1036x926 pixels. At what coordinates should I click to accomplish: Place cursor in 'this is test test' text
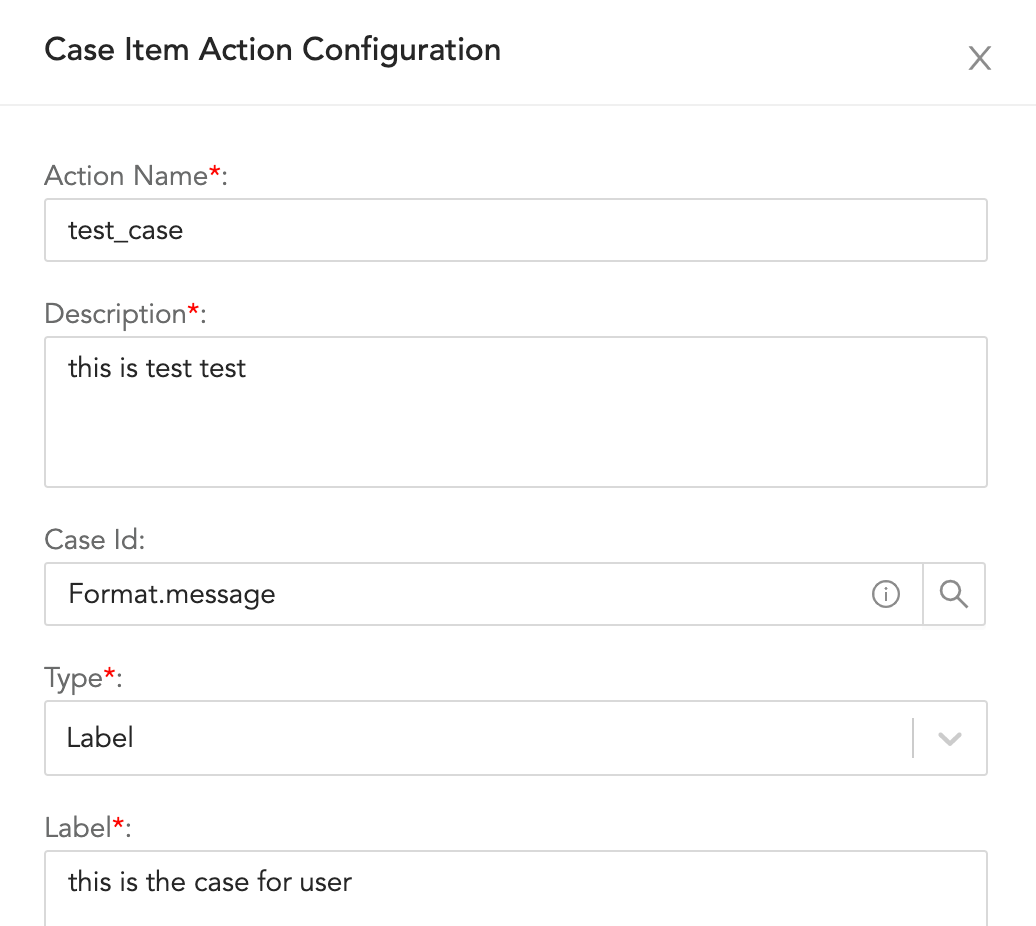[x=157, y=368]
